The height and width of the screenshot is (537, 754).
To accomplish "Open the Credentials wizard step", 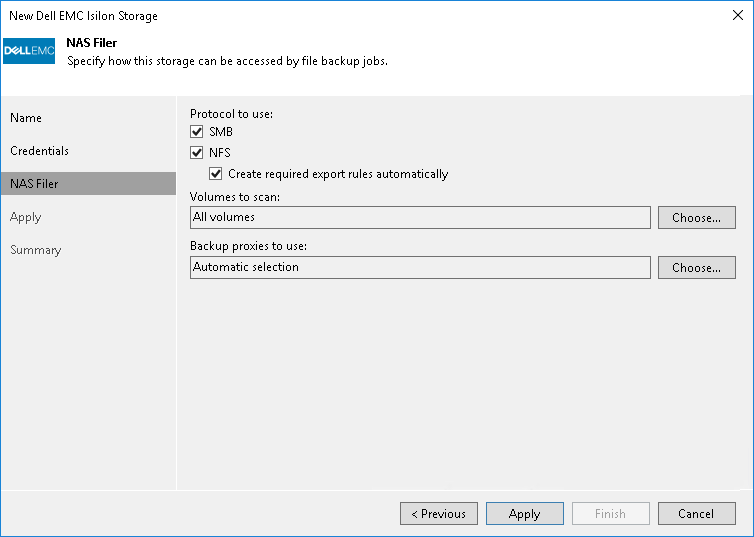I will point(40,151).
